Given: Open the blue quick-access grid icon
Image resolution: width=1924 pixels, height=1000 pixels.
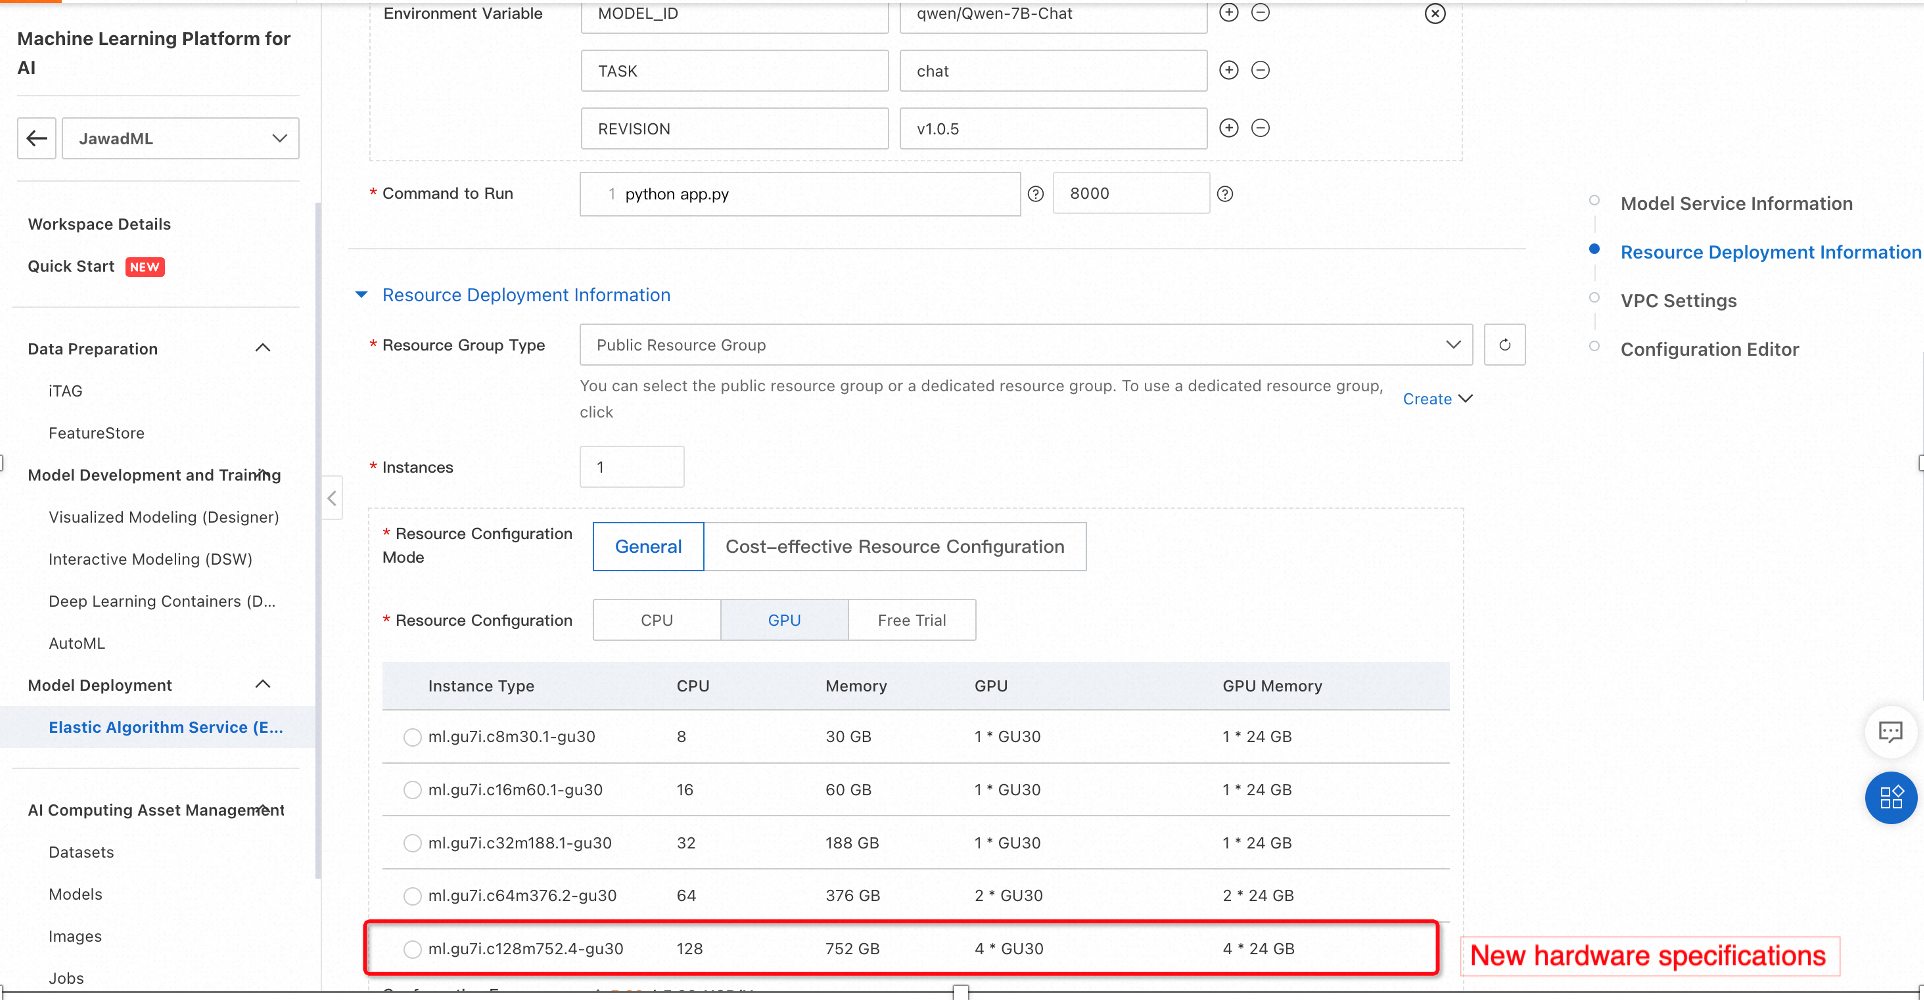Looking at the screenshot, I should click(x=1891, y=798).
